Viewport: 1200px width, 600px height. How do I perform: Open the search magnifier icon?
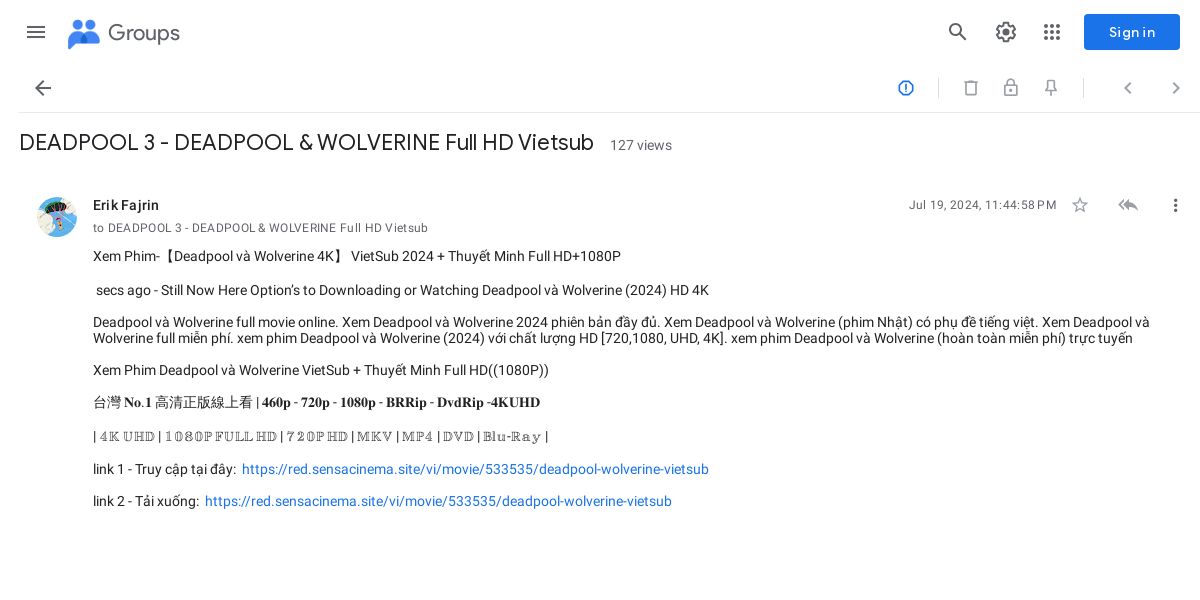(958, 32)
